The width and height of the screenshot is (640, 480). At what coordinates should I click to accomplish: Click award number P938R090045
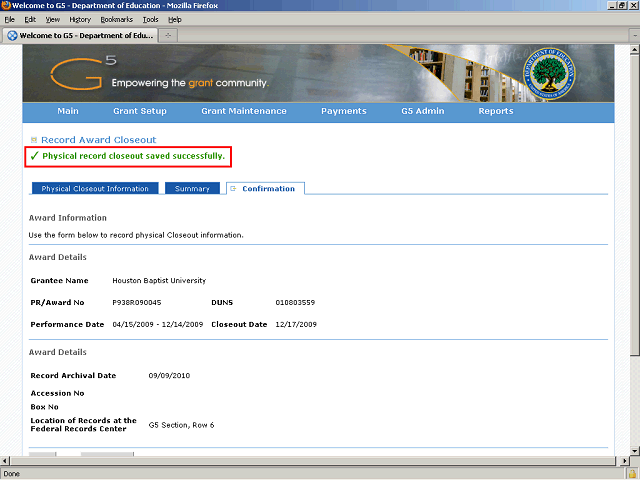(137, 302)
